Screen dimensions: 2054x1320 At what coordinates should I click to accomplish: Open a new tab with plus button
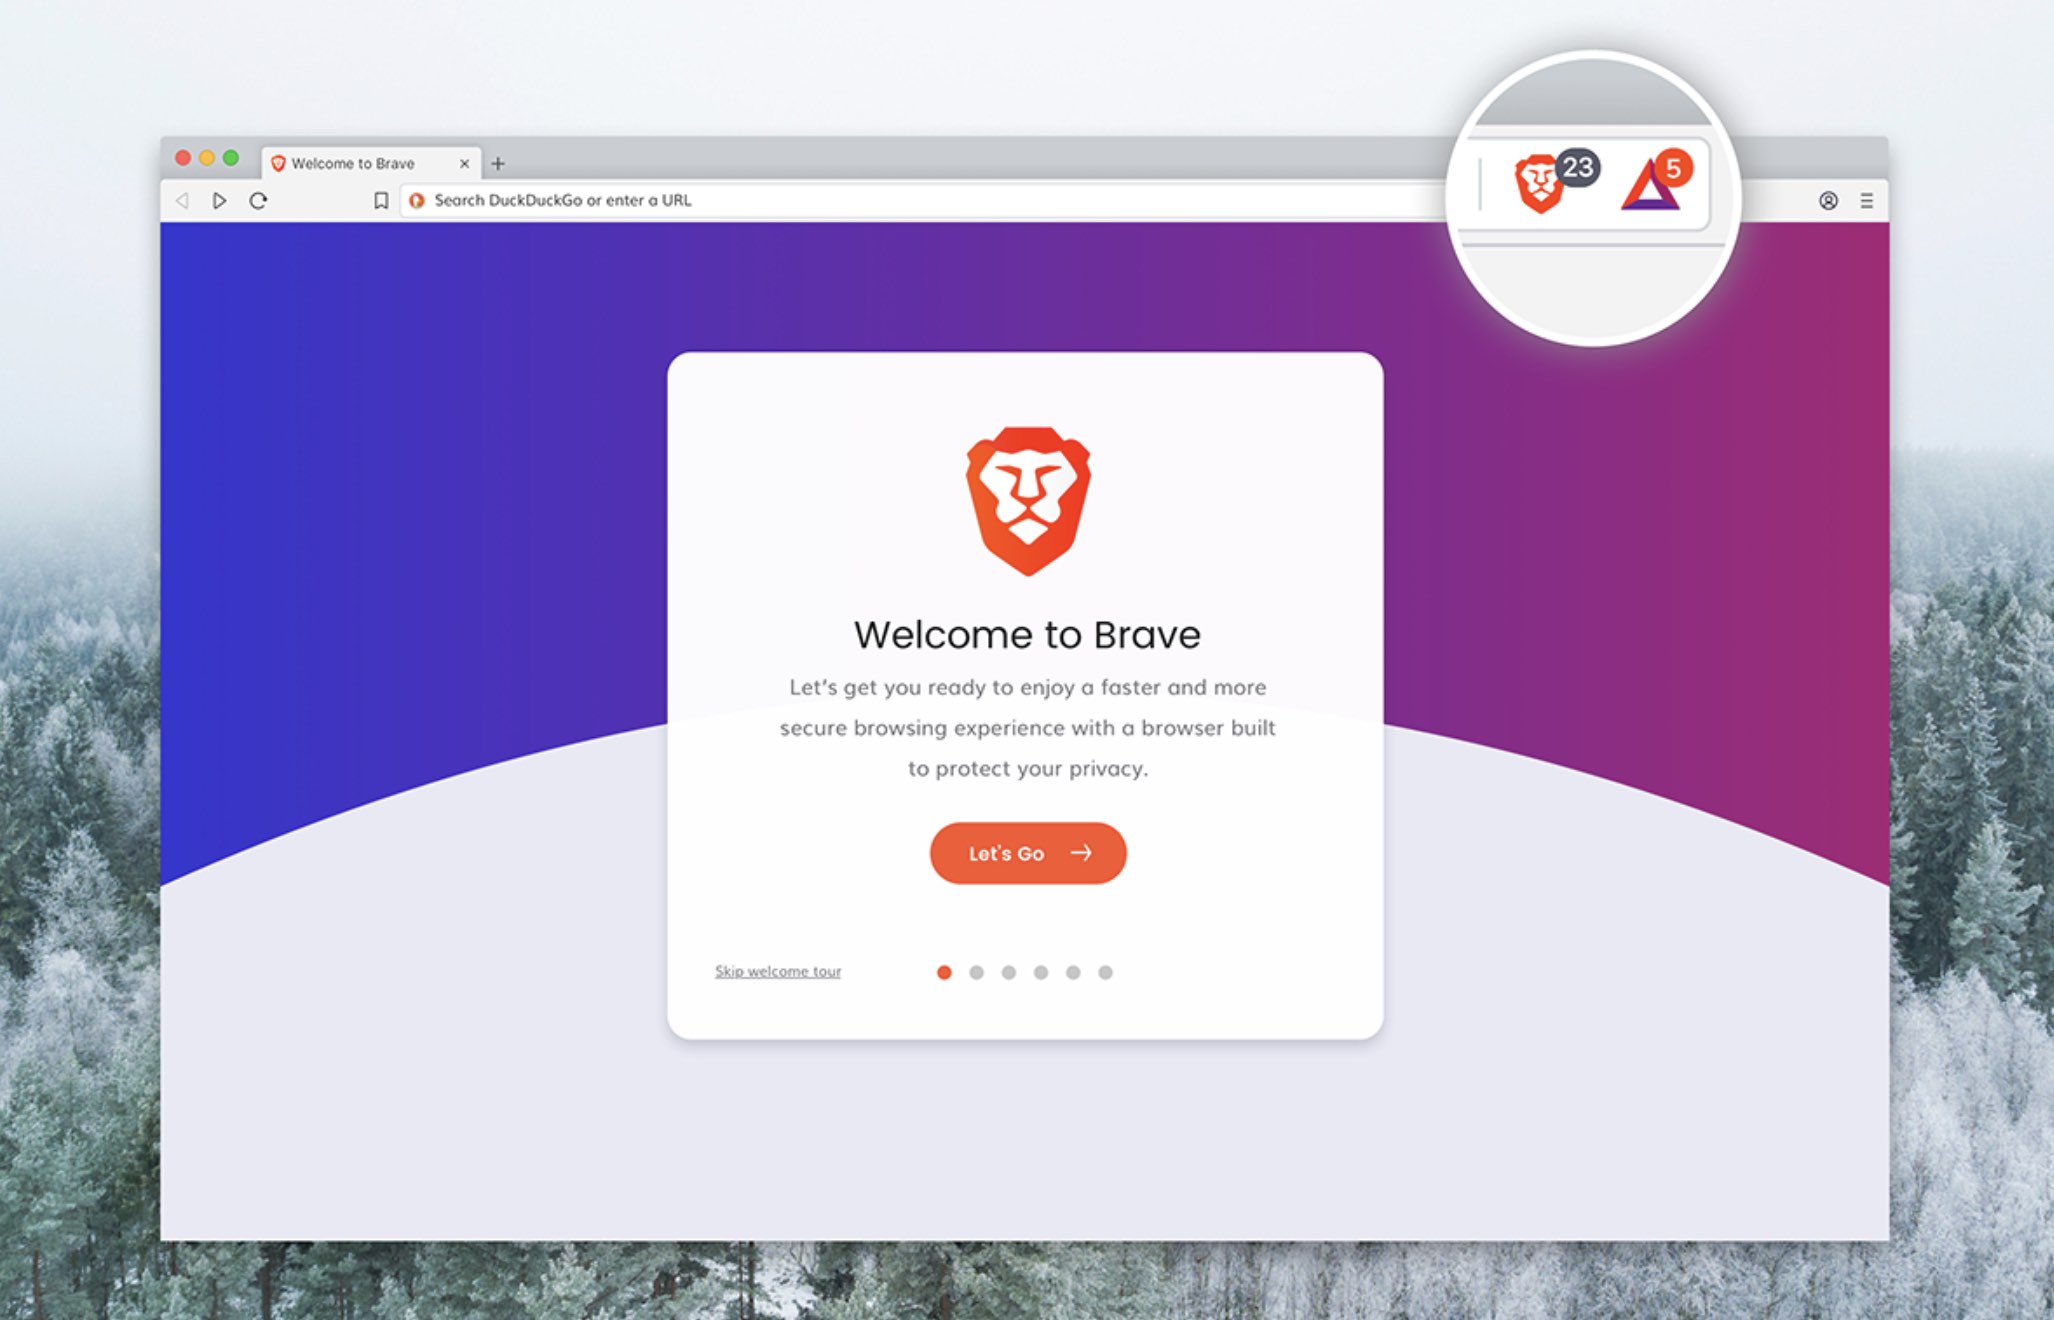(498, 163)
